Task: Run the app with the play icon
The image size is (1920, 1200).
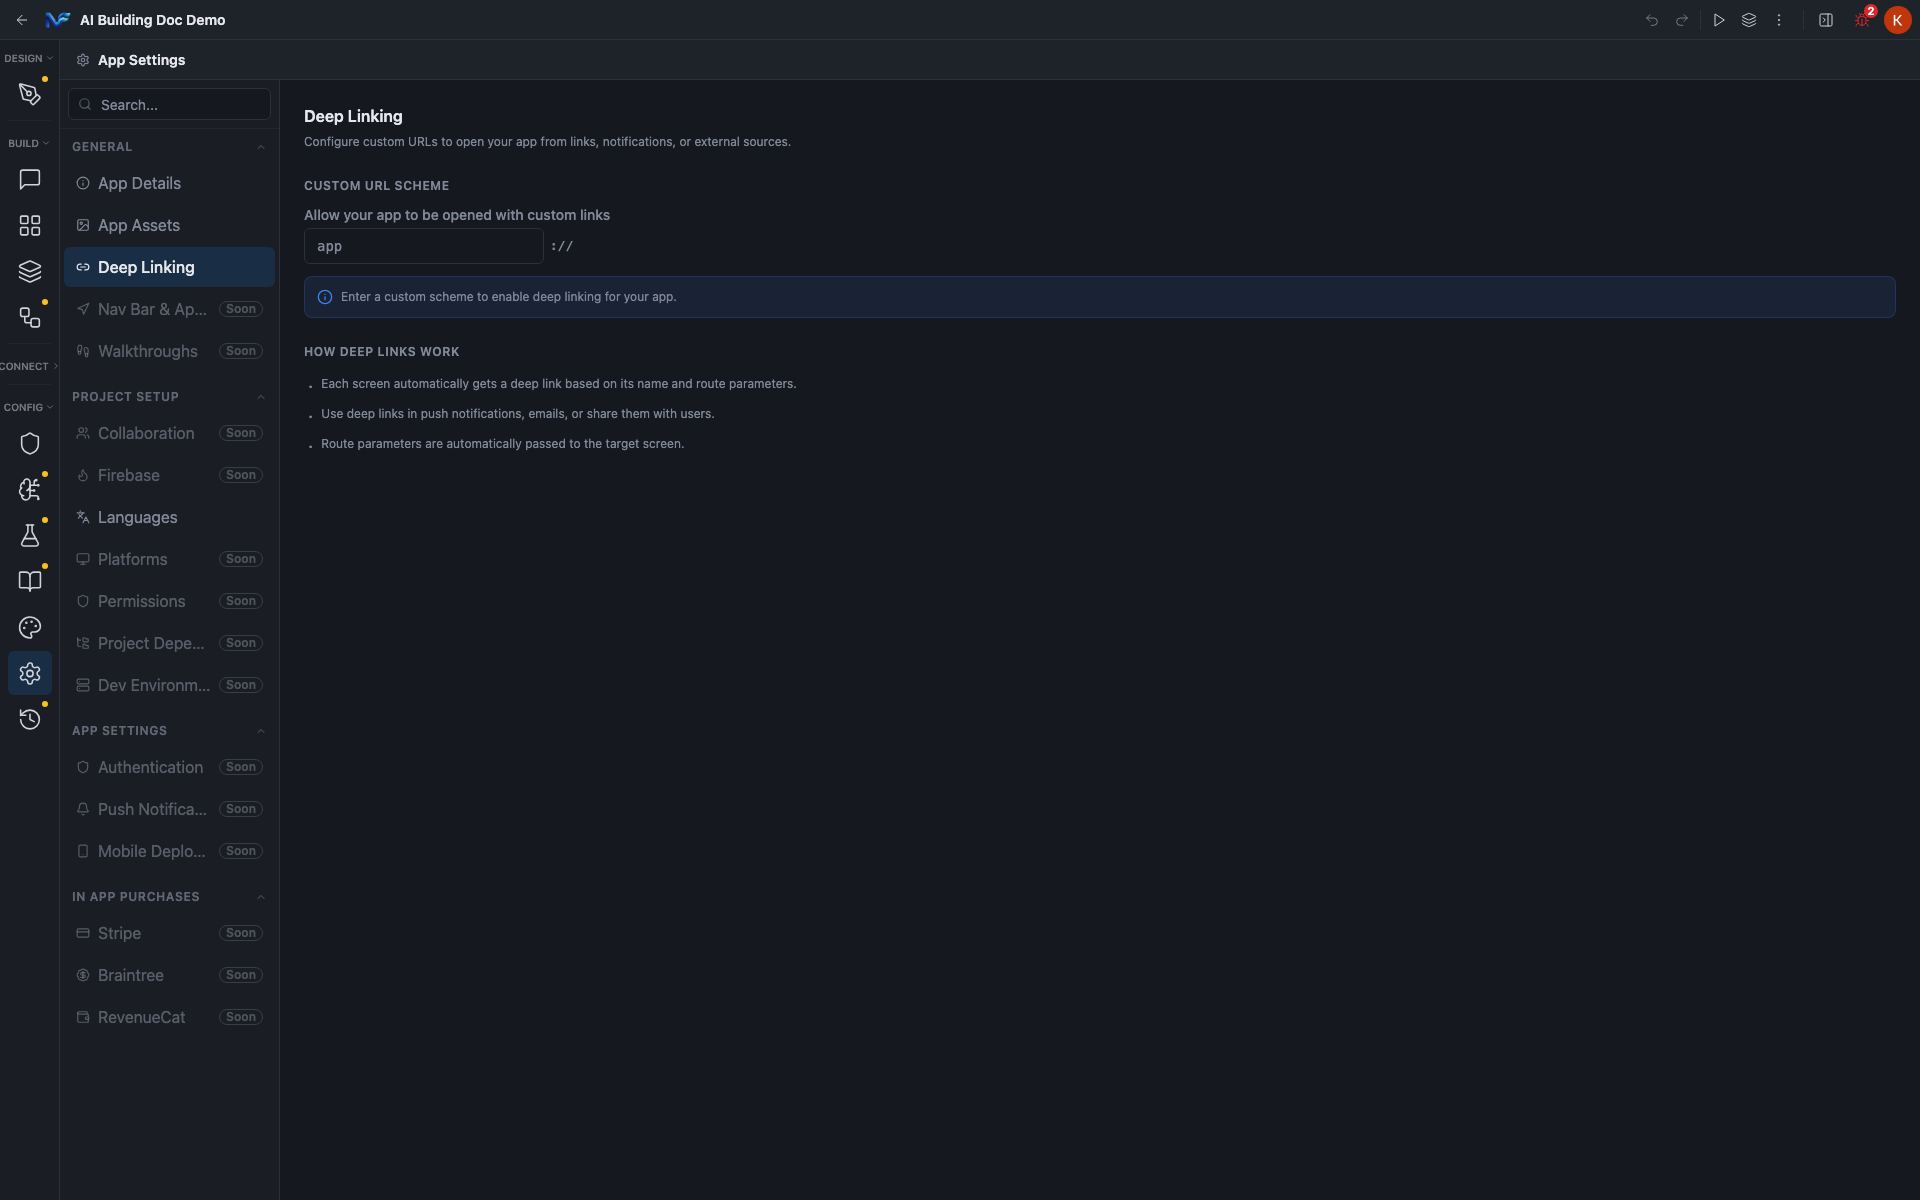Action: tap(1719, 20)
